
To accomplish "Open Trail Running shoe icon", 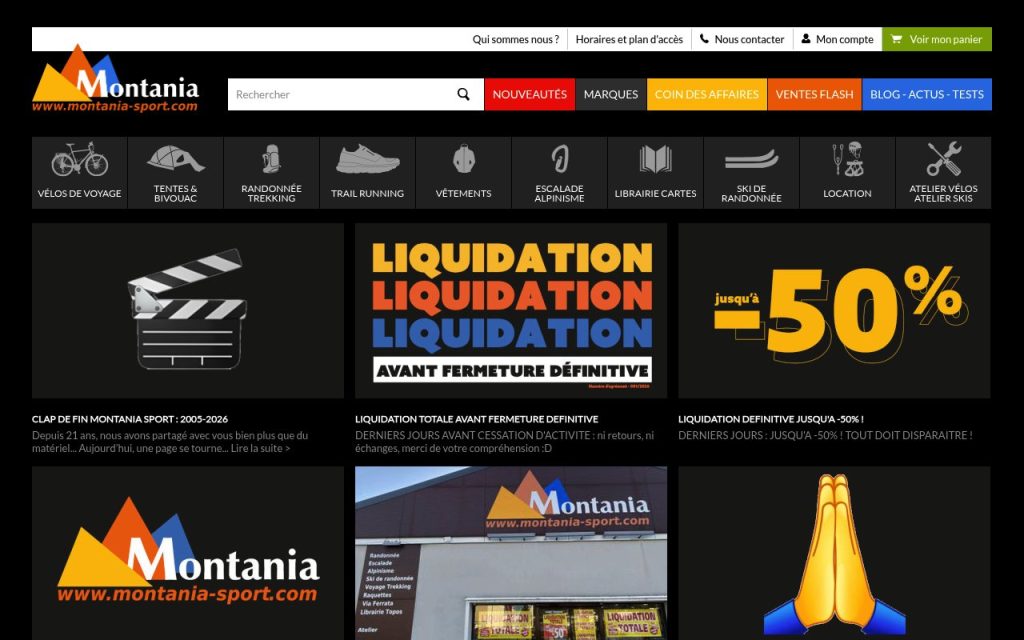I will click(368, 159).
